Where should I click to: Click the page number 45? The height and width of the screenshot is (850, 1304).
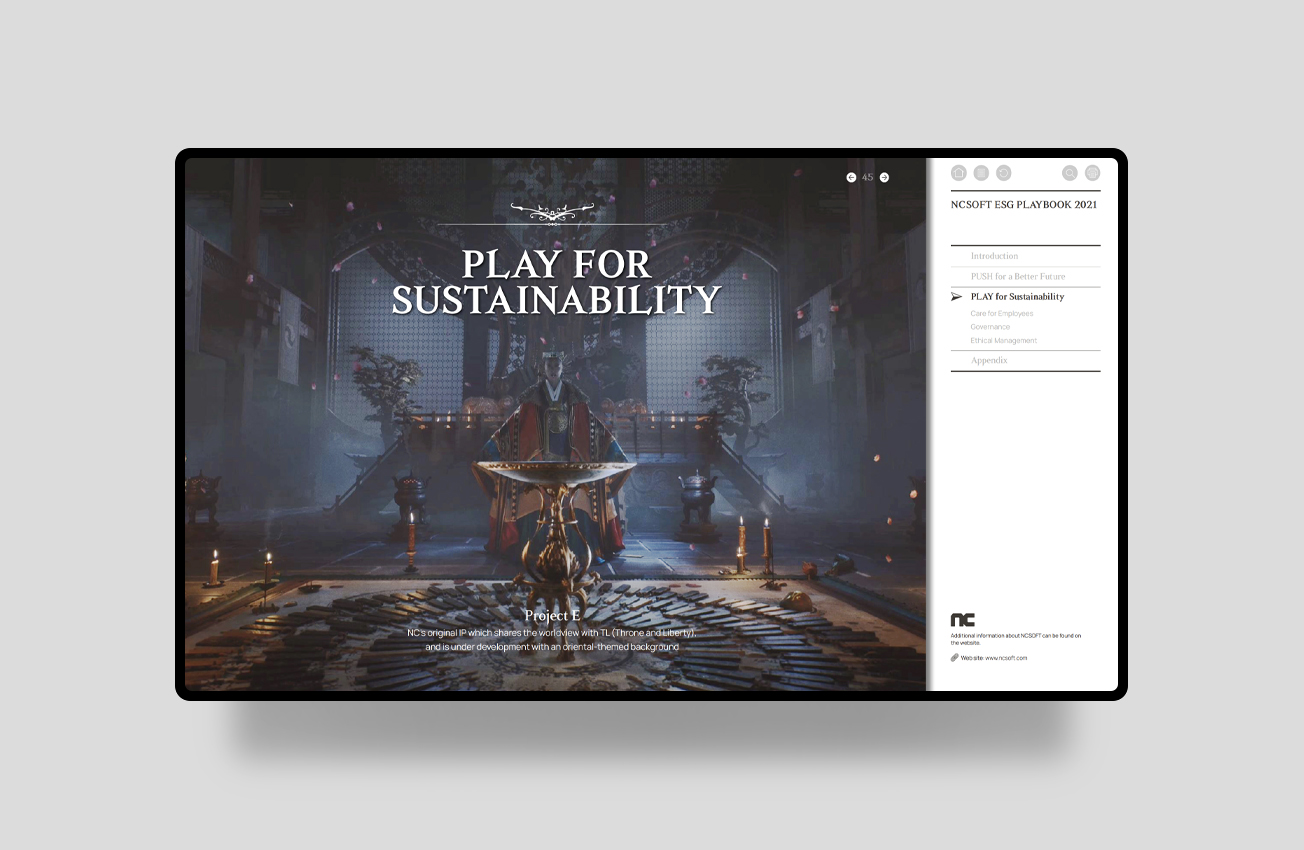tap(867, 177)
